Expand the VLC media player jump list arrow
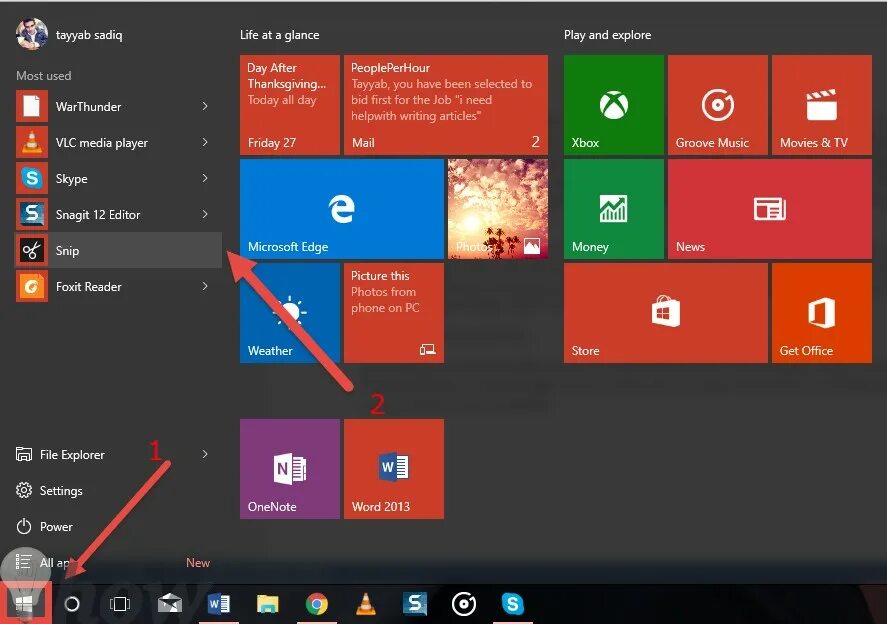This screenshot has width=887, height=624. click(205, 143)
